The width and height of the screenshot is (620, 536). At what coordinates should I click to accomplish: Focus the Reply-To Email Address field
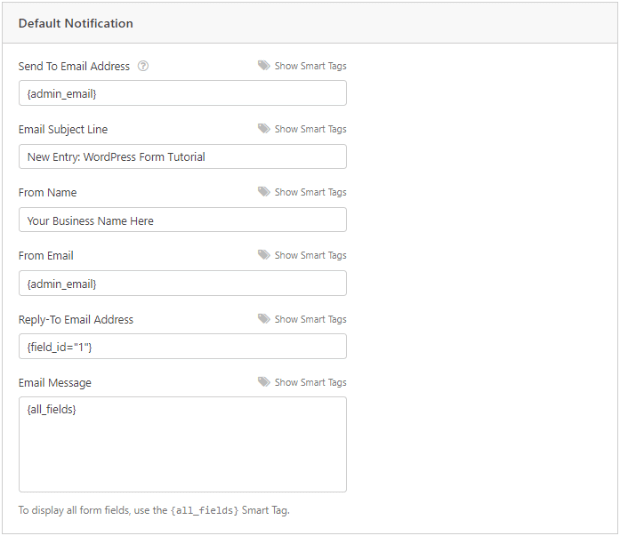183,346
